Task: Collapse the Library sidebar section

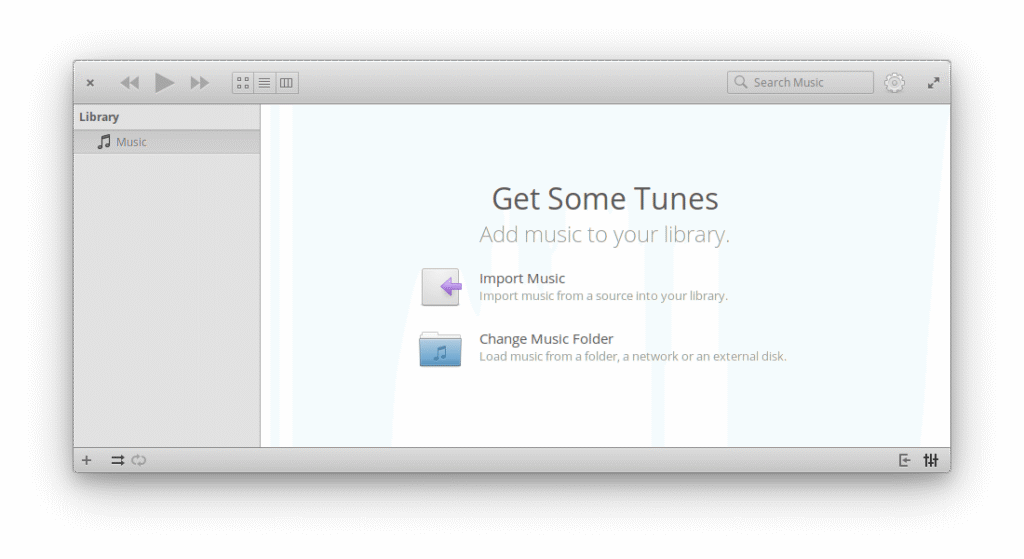Action: pyautogui.click(x=99, y=117)
